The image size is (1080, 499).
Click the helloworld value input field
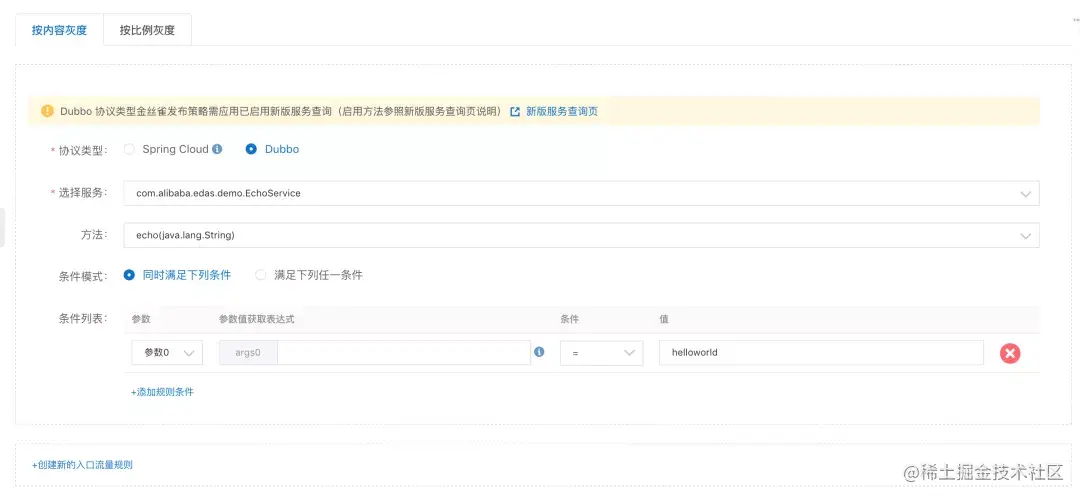coord(821,353)
